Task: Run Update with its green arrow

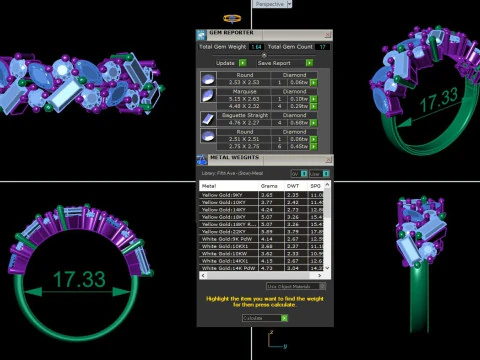Action: tap(243, 63)
